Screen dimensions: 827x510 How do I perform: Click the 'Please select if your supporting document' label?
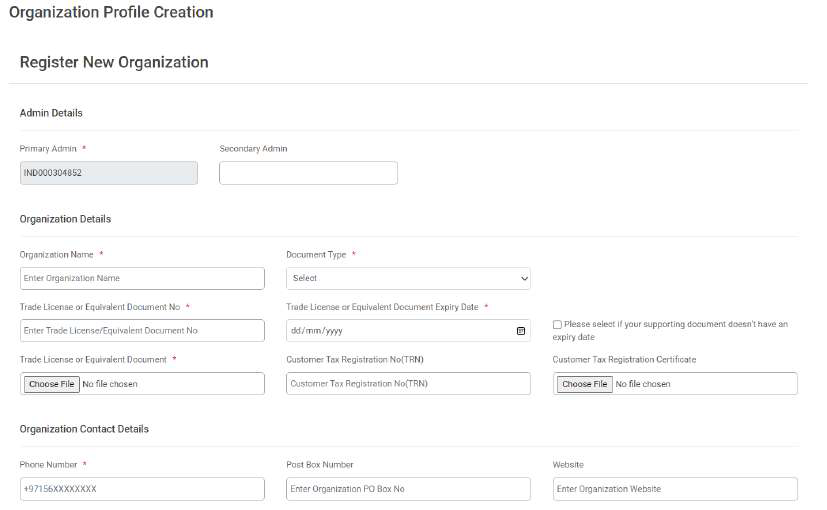click(x=670, y=330)
